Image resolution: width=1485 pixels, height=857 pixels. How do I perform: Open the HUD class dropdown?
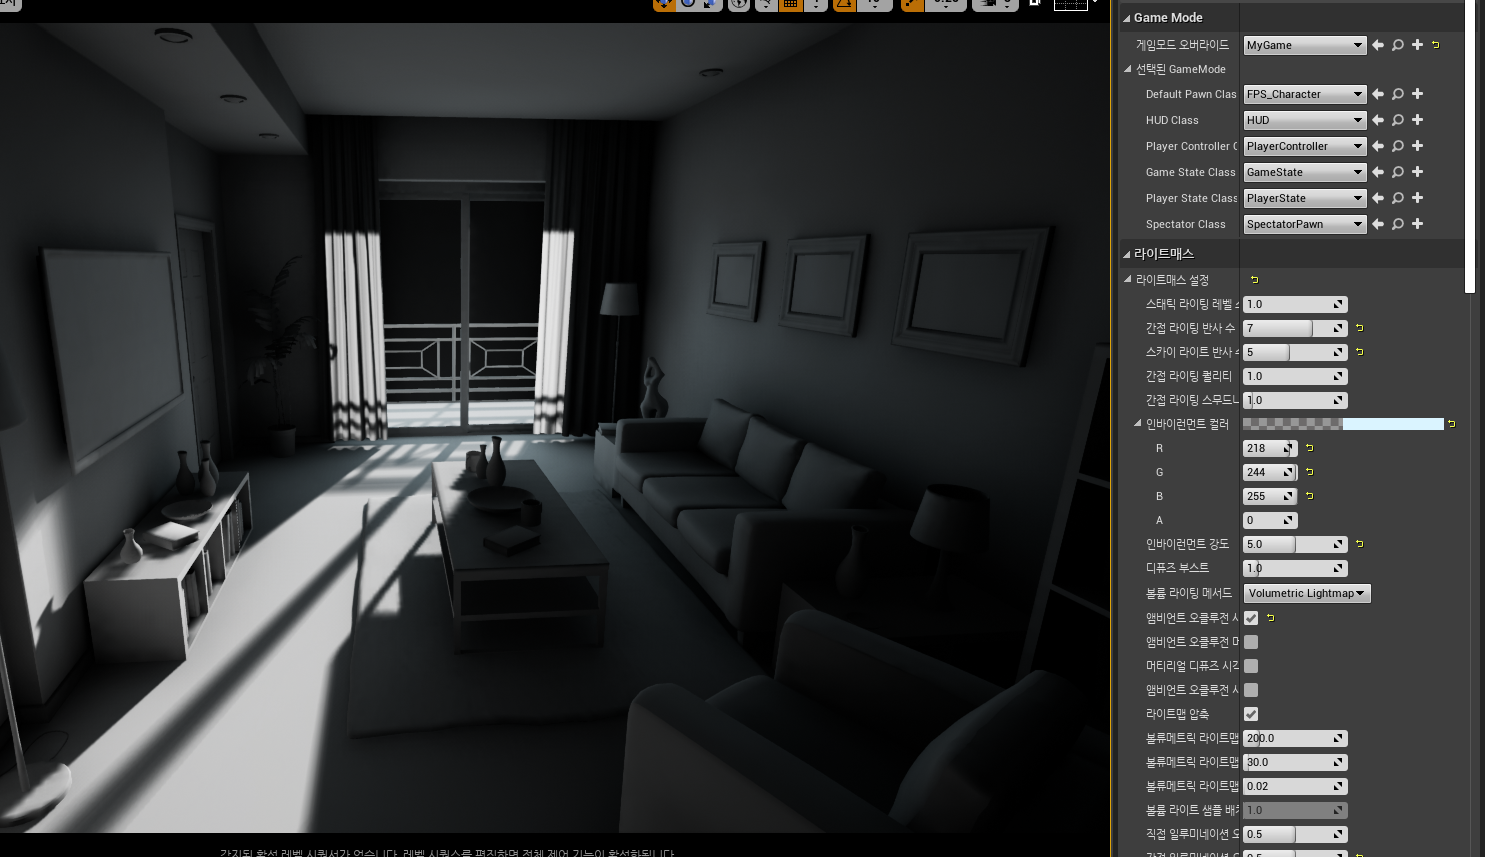[1305, 120]
